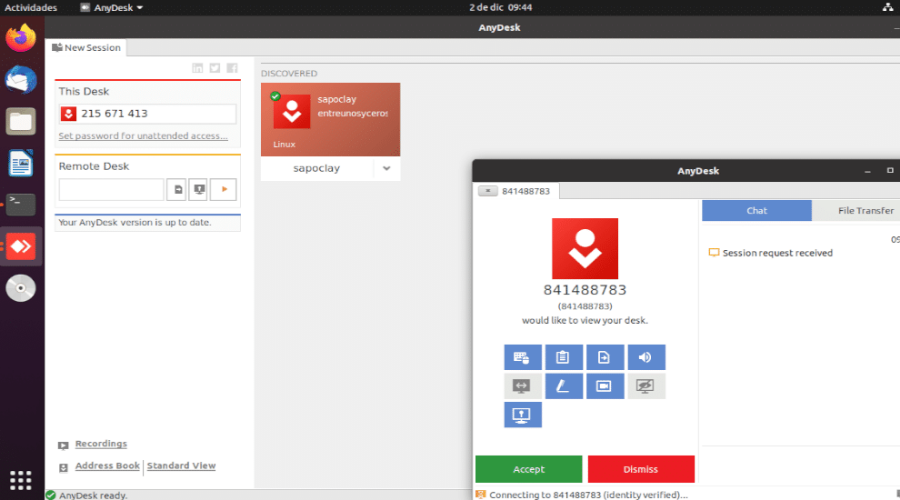This screenshot has height=500, width=900.
Task: Select the 841488783 session tab
Action: pos(525,191)
